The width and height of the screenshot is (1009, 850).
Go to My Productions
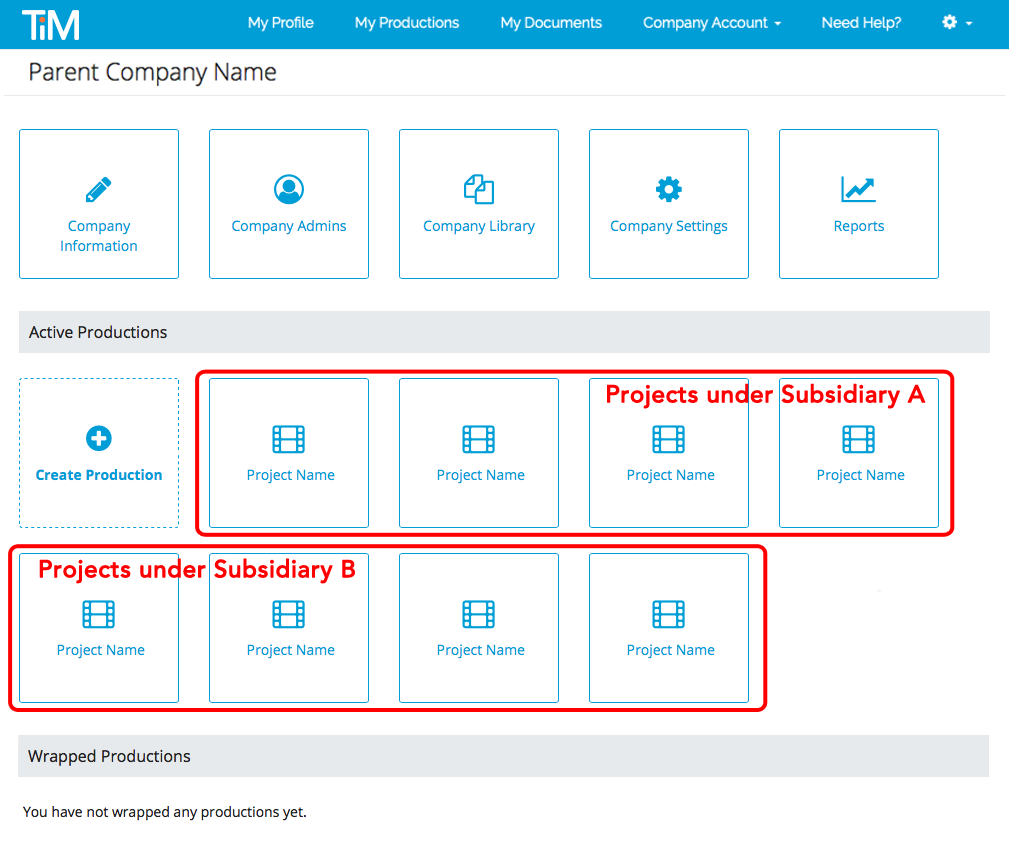pyautogui.click(x=407, y=23)
